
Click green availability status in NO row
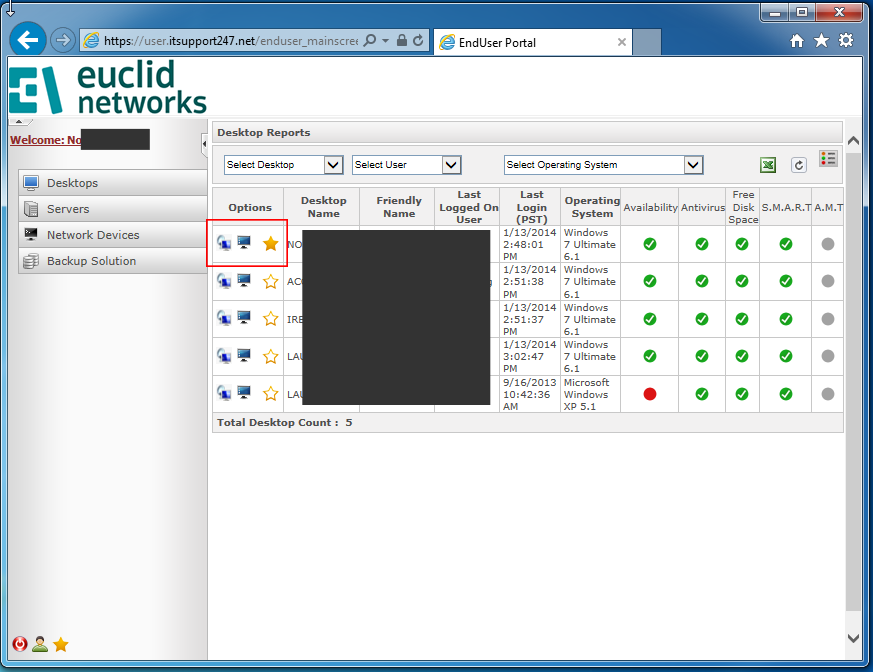[x=650, y=244]
